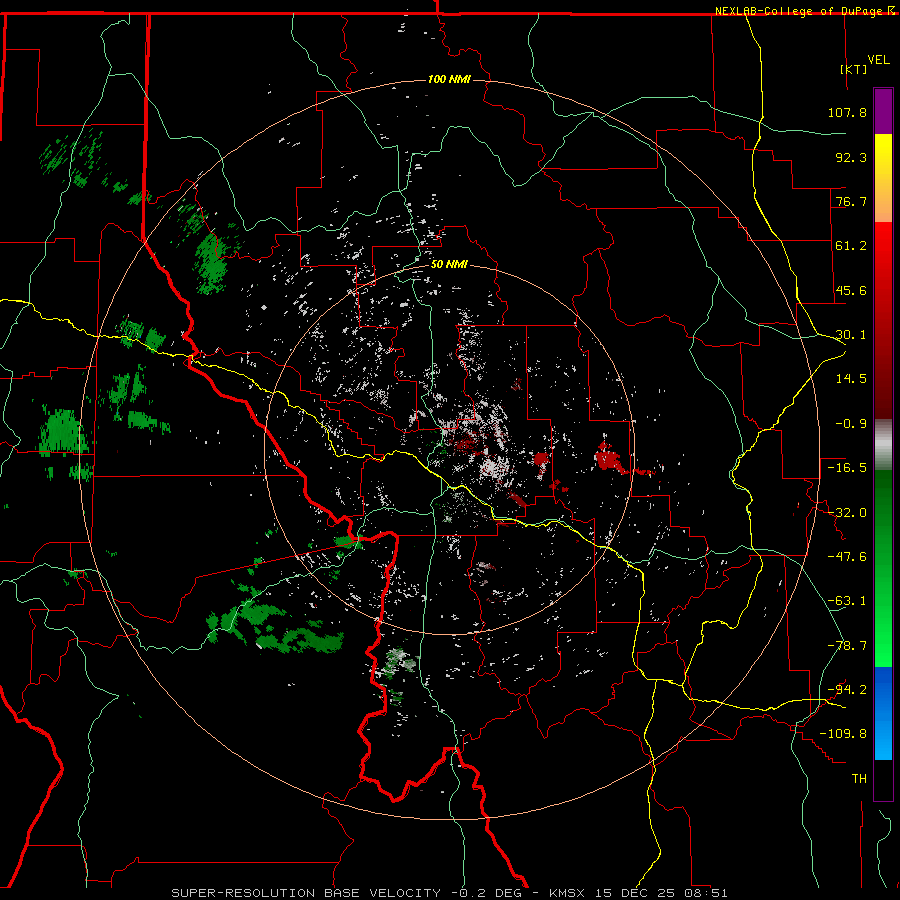The height and width of the screenshot is (900, 900).
Task: Click the VEL legend title
Action: point(878,60)
